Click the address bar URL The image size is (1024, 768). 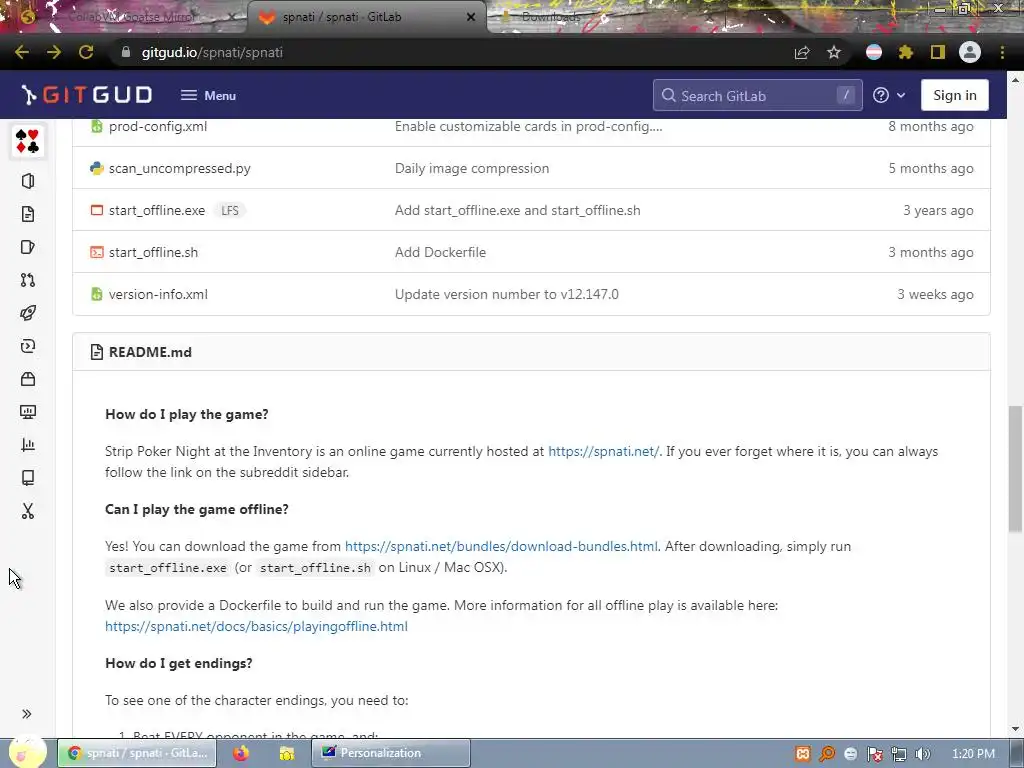coord(212,52)
